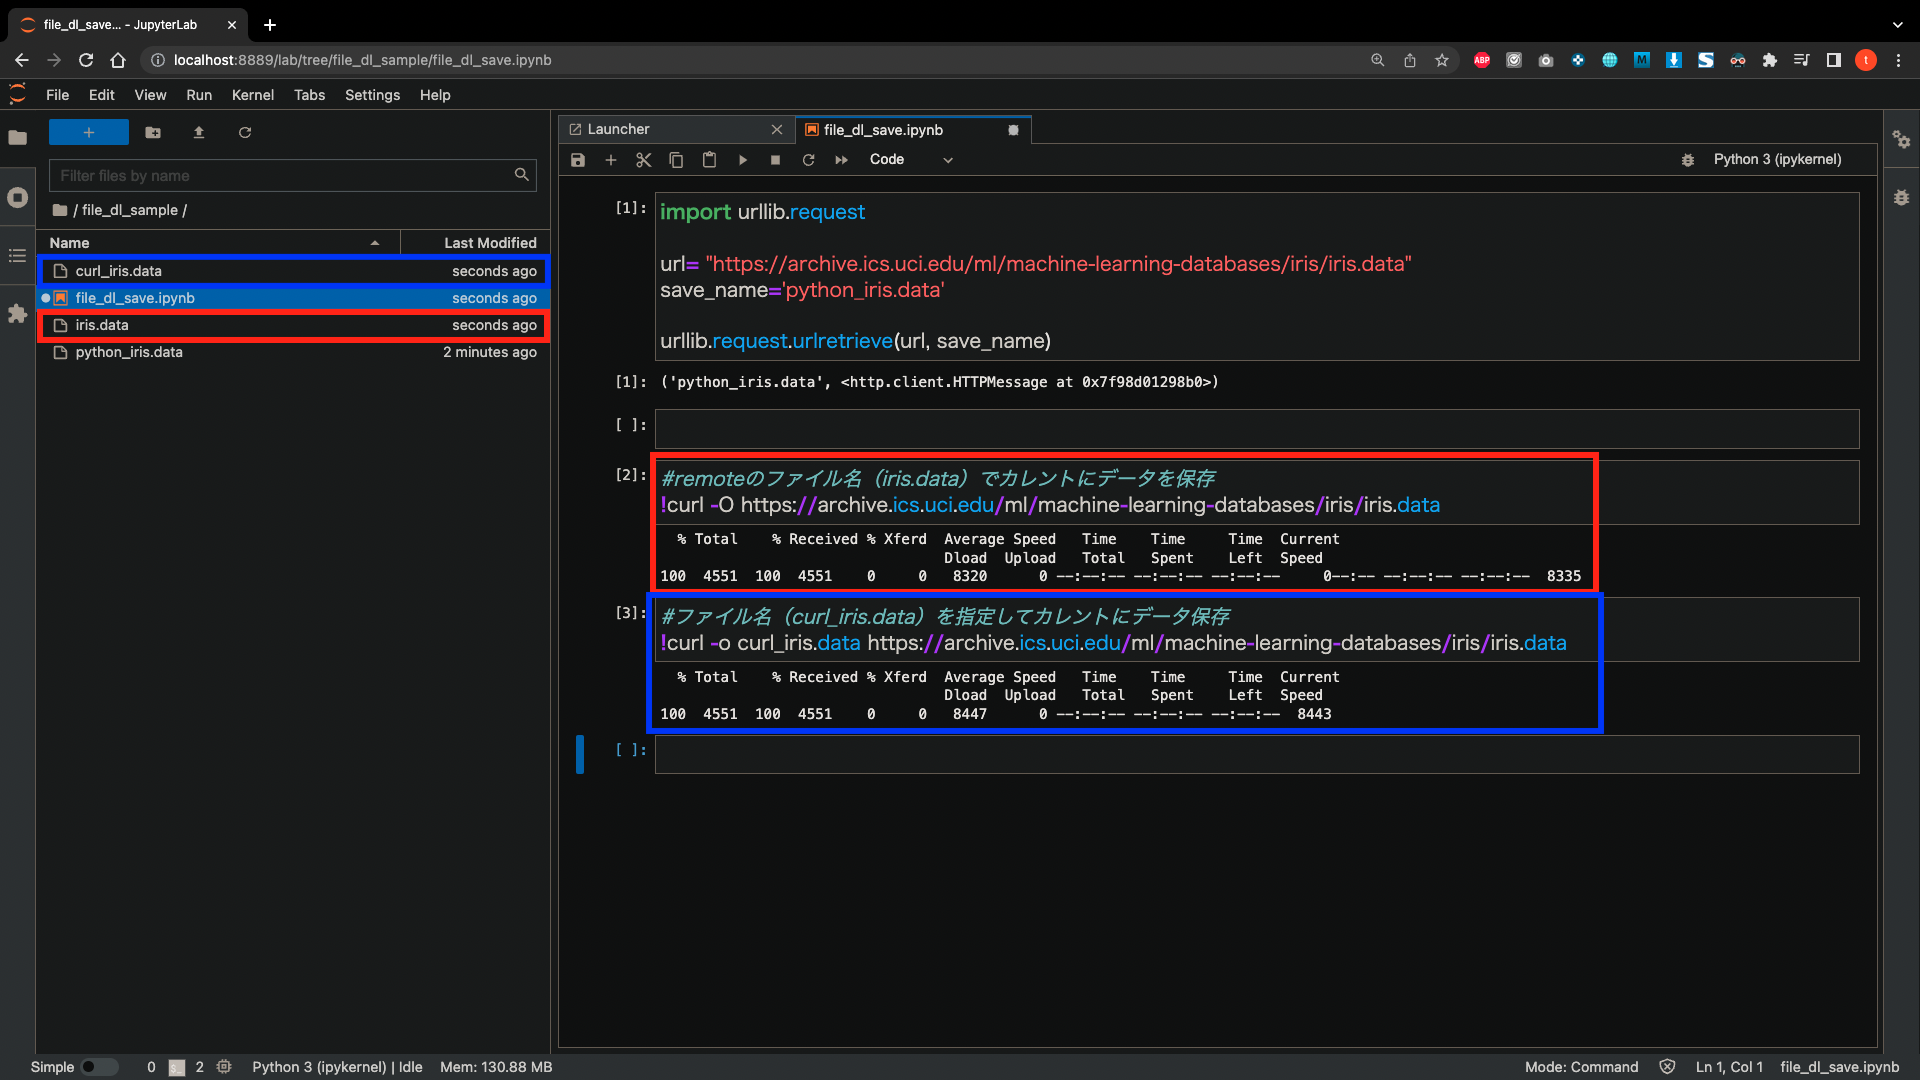Open the Kernel menu
This screenshot has width=1920, height=1080.
[x=252, y=95]
